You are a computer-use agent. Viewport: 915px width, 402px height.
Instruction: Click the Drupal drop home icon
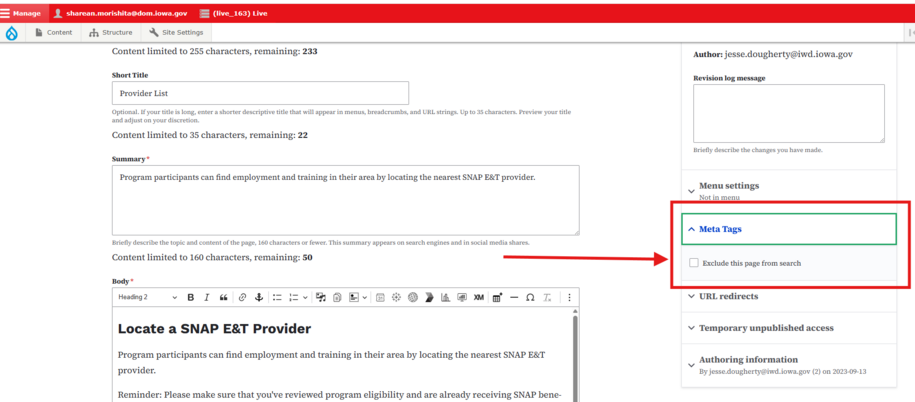tap(12, 33)
